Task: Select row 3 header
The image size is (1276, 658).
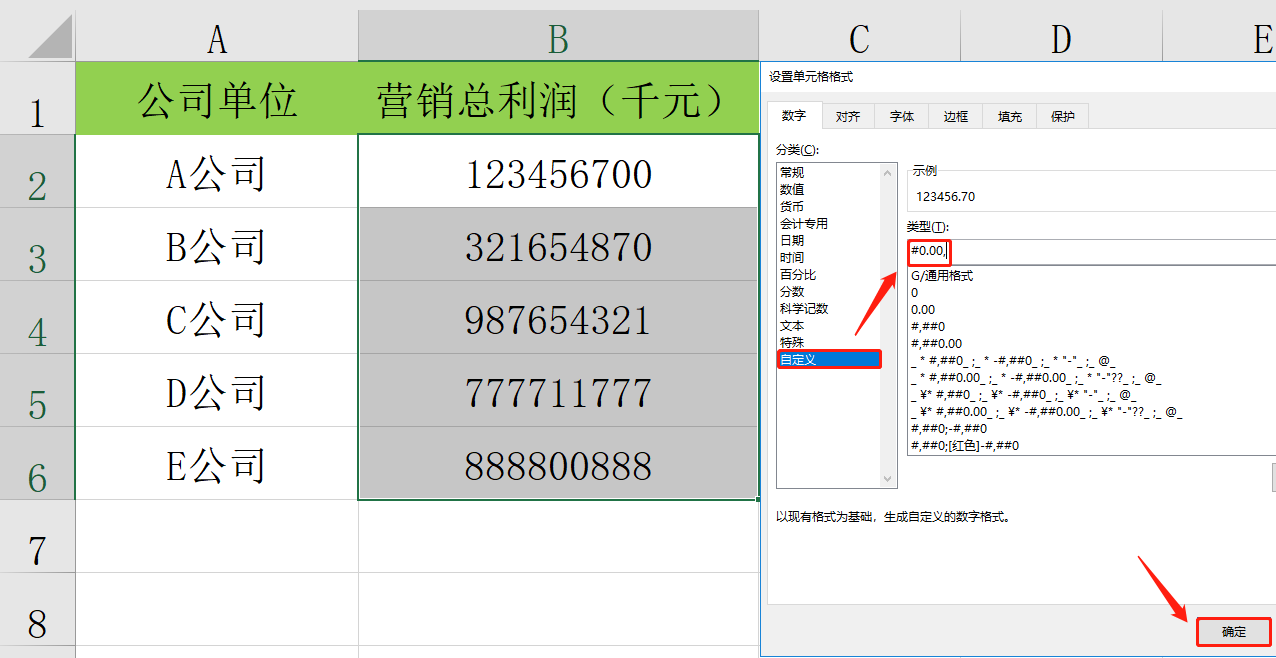Action: (x=37, y=244)
